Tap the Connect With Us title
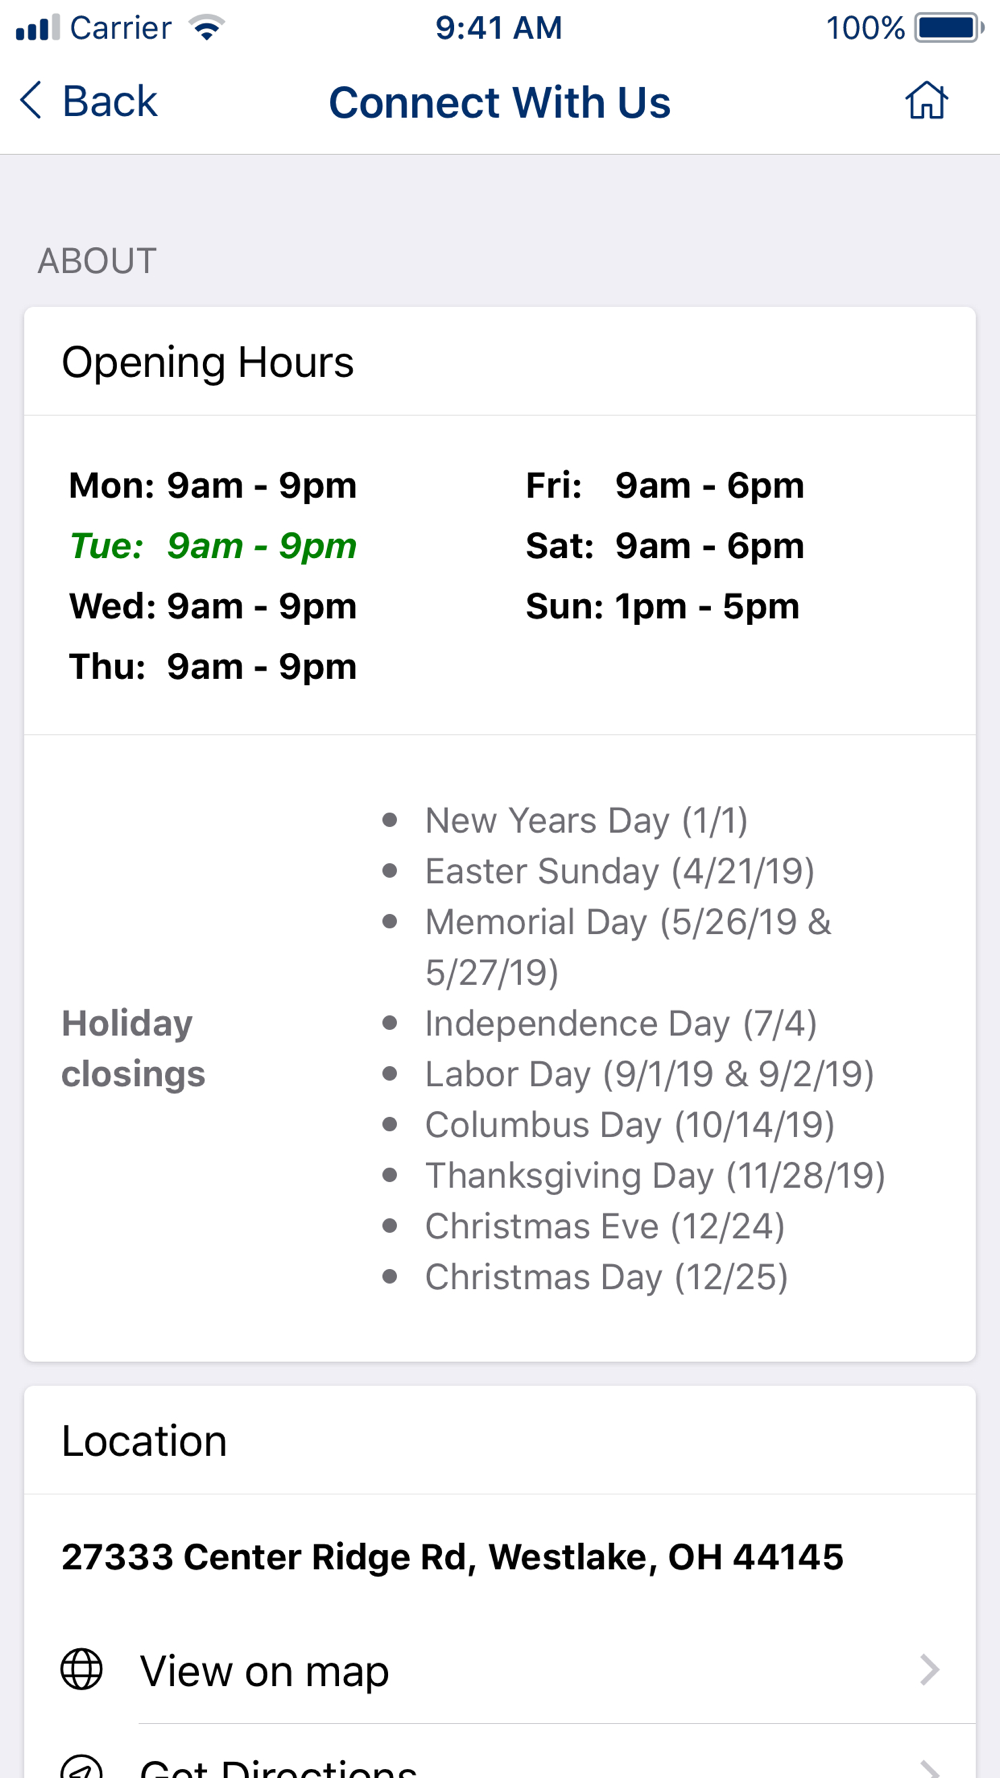1000x1778 pixels. point(500,102)
